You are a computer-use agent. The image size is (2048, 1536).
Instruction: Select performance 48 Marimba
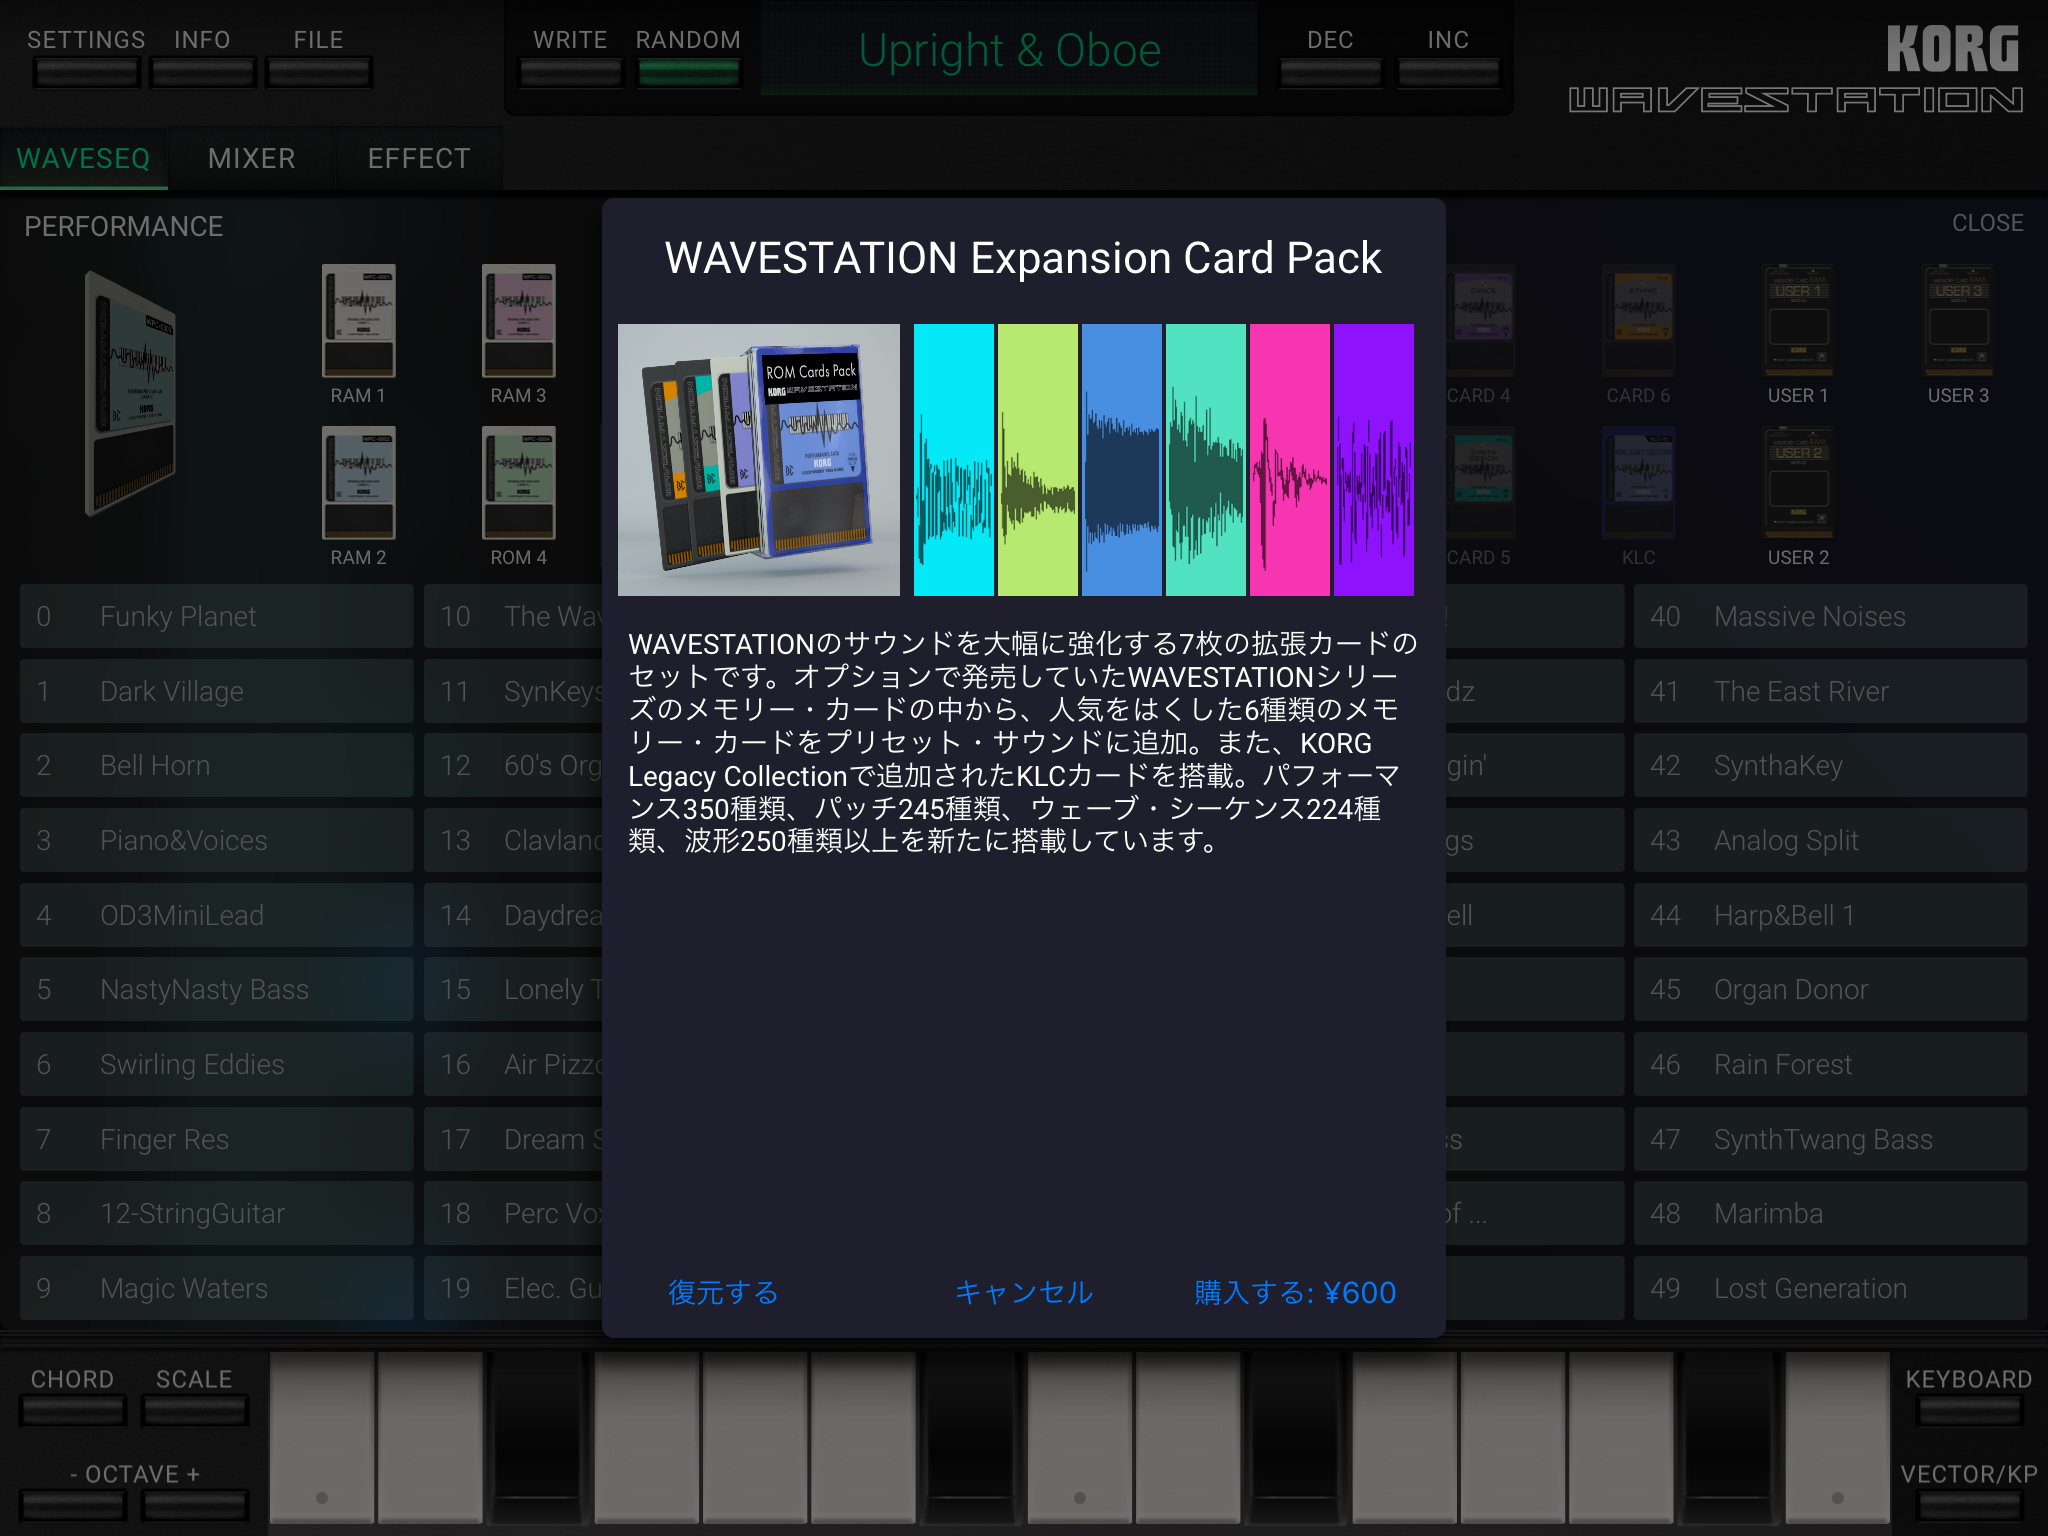point(1830,1213)
